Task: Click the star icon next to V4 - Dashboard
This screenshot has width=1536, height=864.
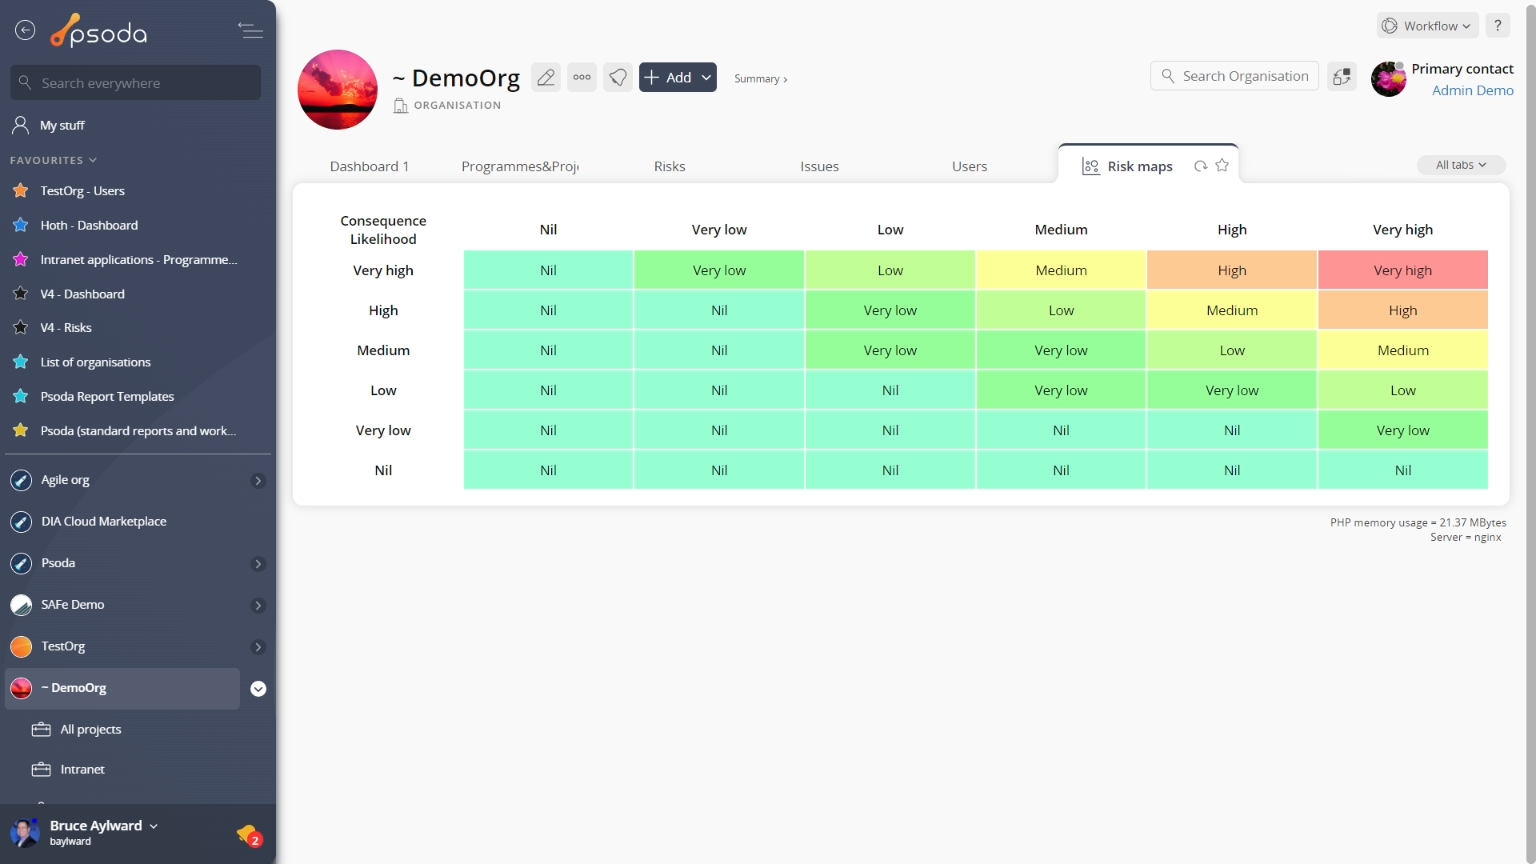Action: click(x=20, y=294)
